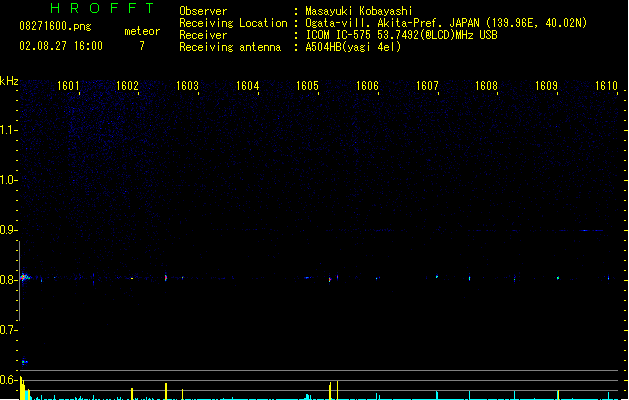This screenshot has width=629, height=400.
Task: Click time axis label 1608
Action: (x=486, y=86)
